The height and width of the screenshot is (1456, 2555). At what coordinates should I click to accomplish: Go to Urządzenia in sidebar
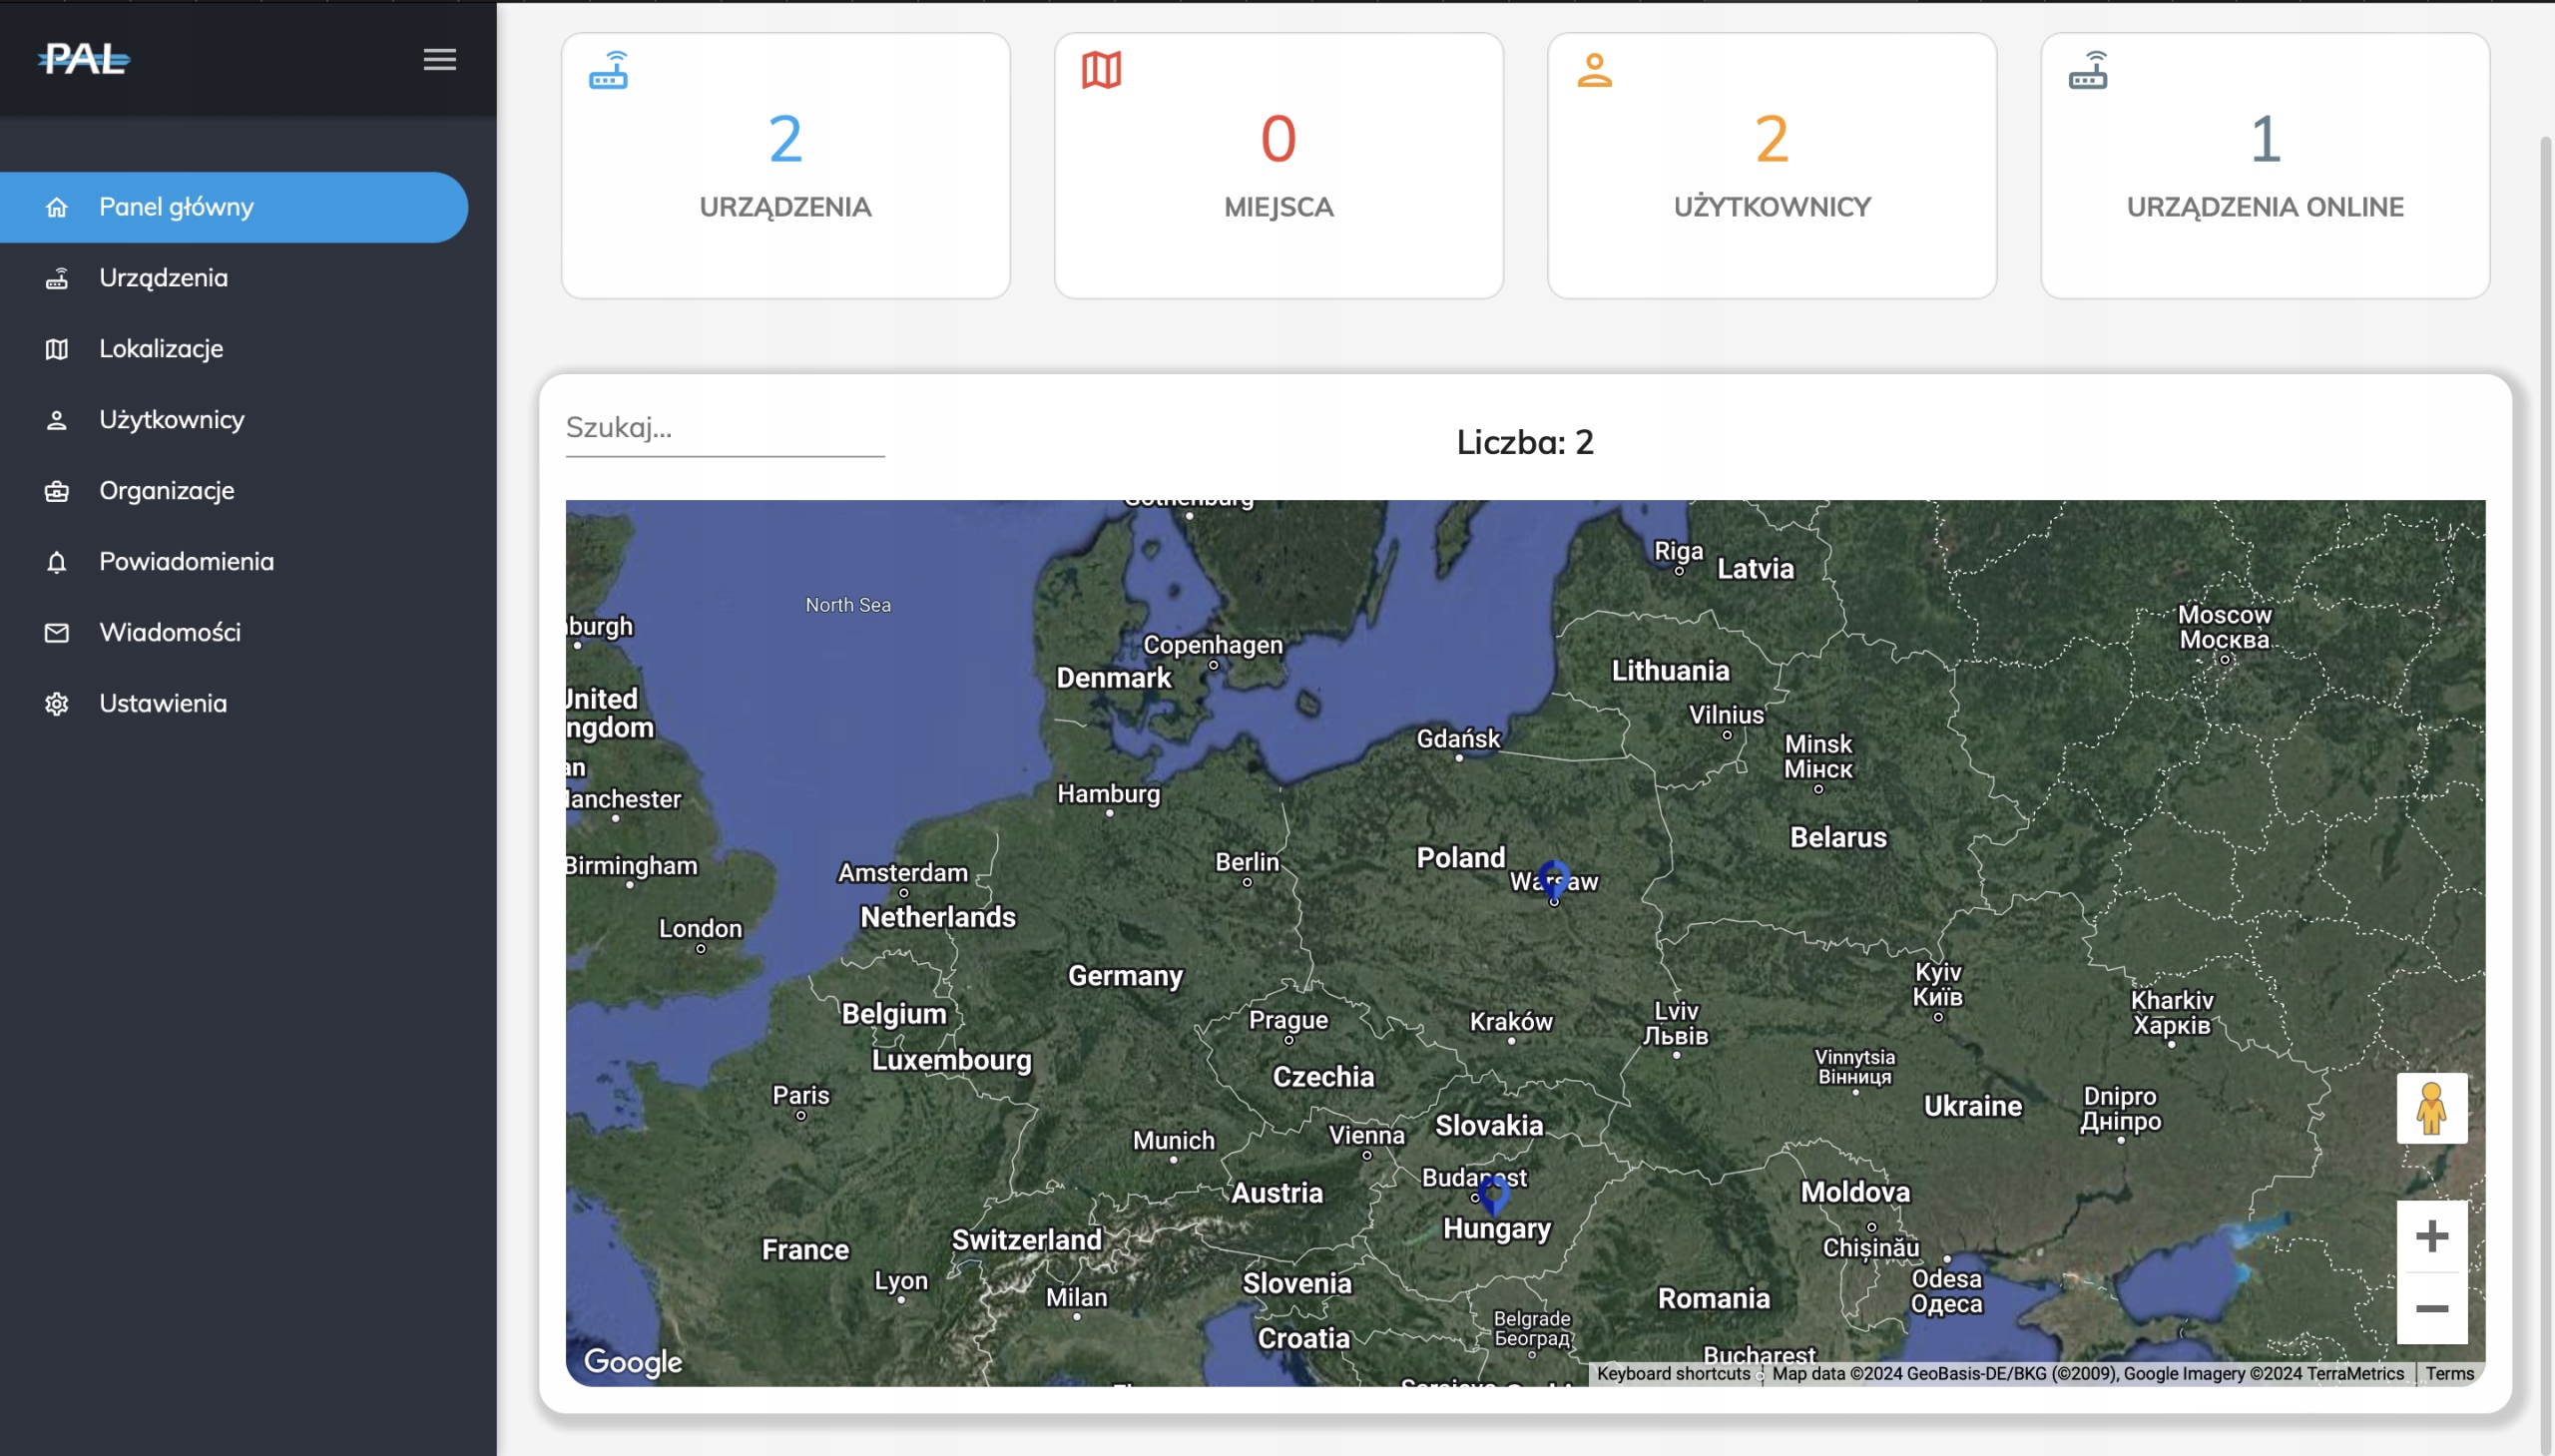[163, 278]
